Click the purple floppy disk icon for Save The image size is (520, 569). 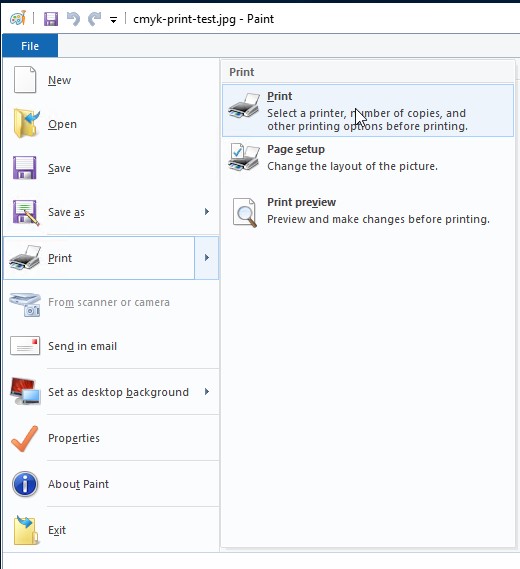pos(25,168)
